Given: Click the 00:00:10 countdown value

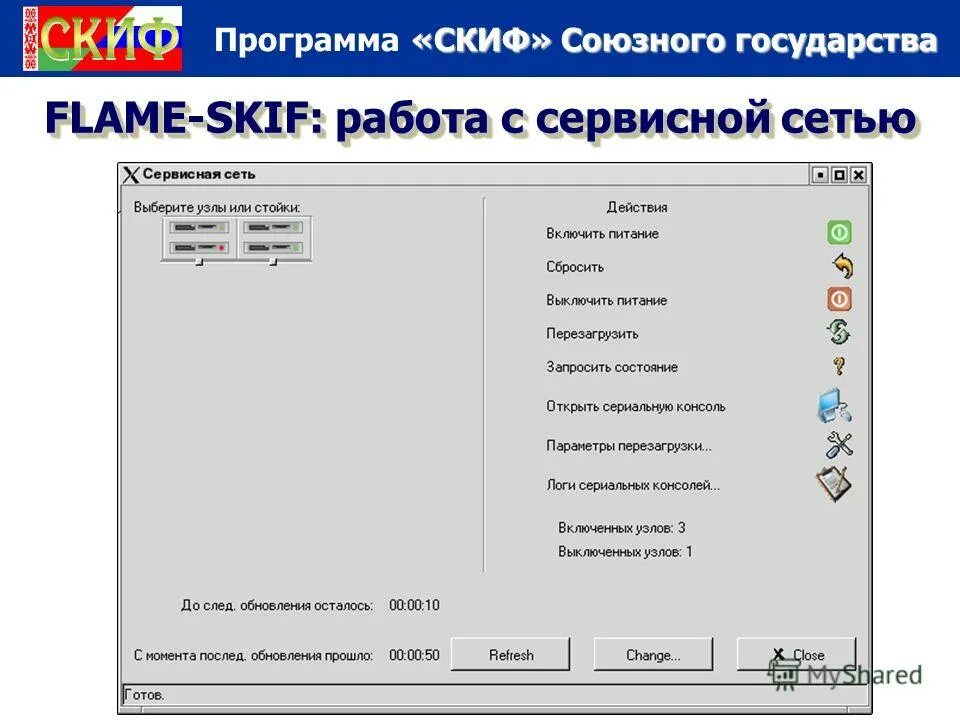Looking at the screenshot, I should (414, 605).
